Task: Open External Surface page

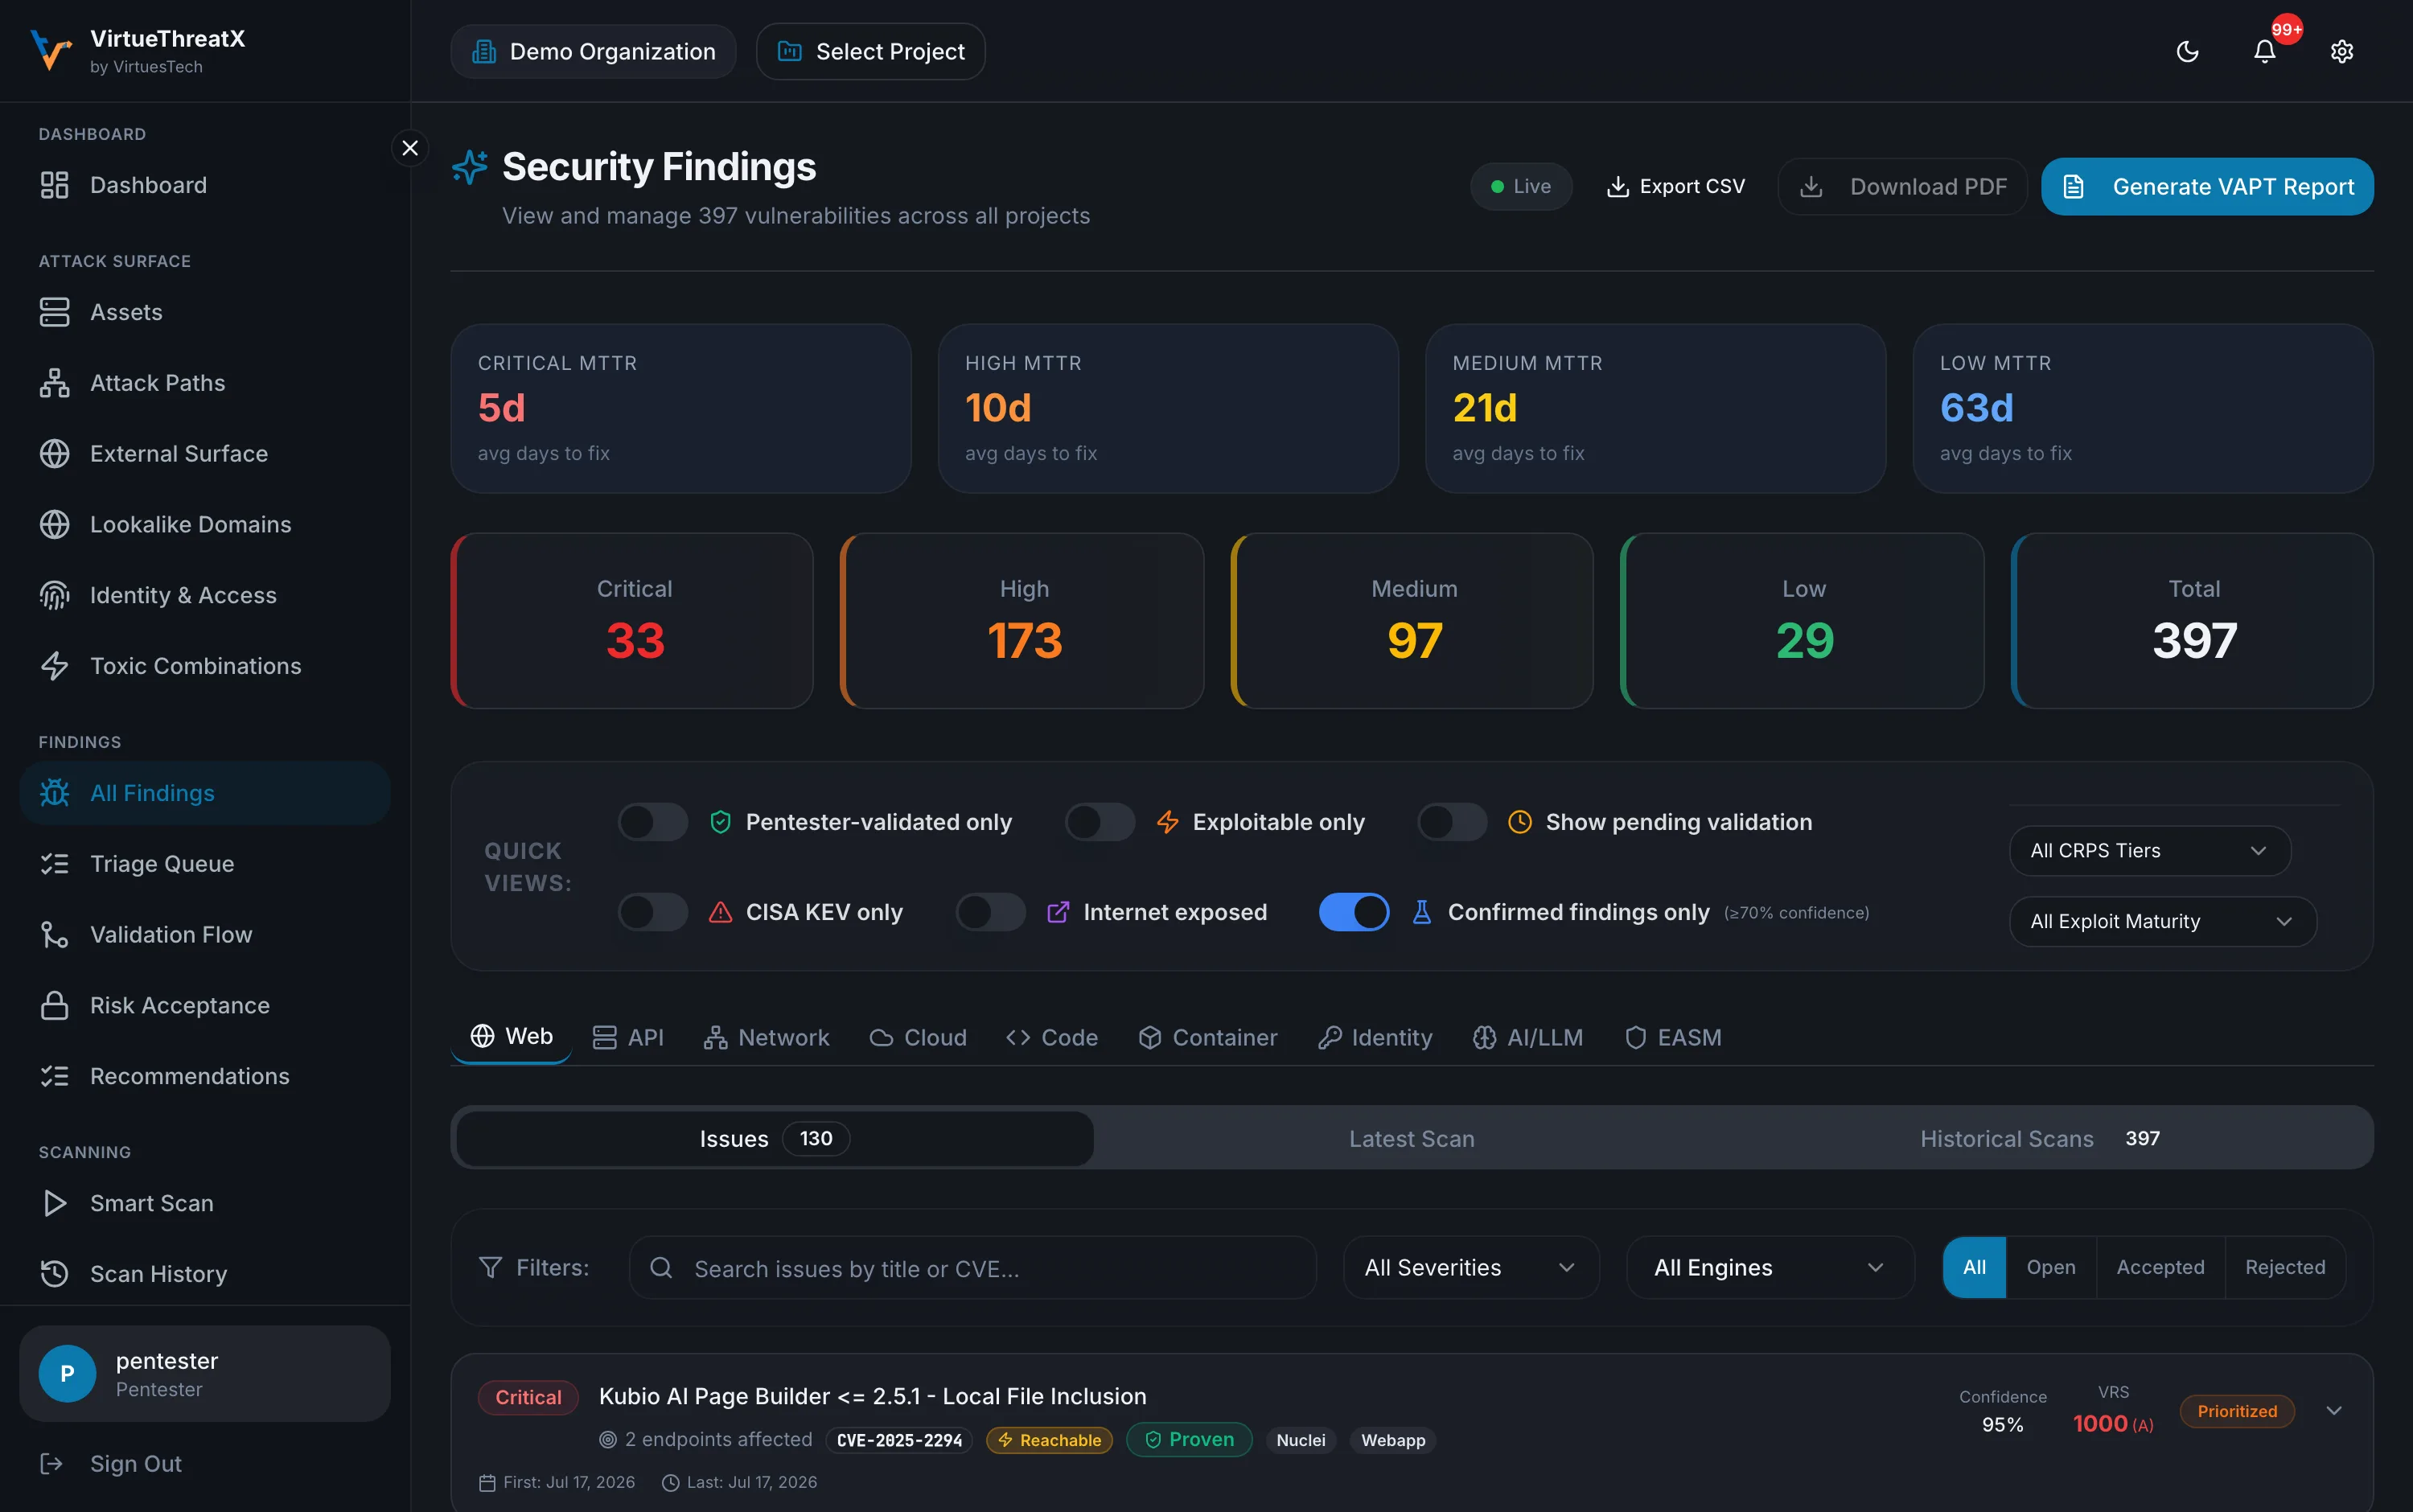Action: 204,453
